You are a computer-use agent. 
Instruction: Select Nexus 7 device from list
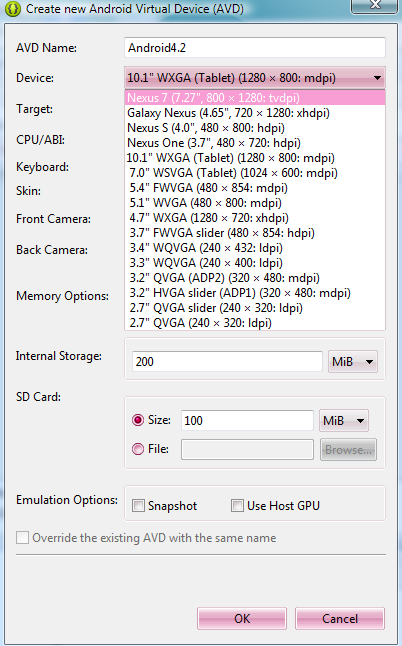coord(255,98)
